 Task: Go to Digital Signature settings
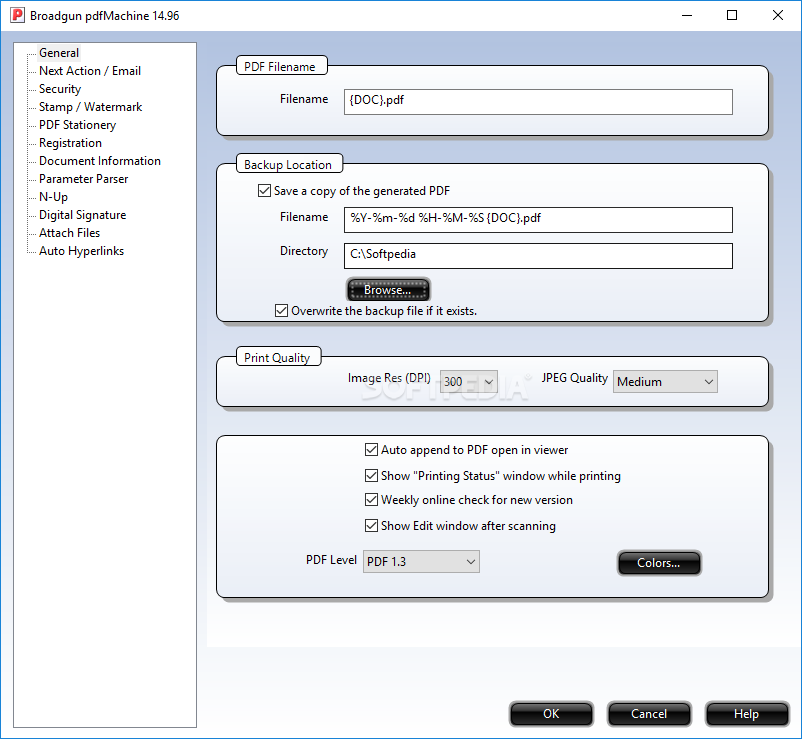[82, 215]
